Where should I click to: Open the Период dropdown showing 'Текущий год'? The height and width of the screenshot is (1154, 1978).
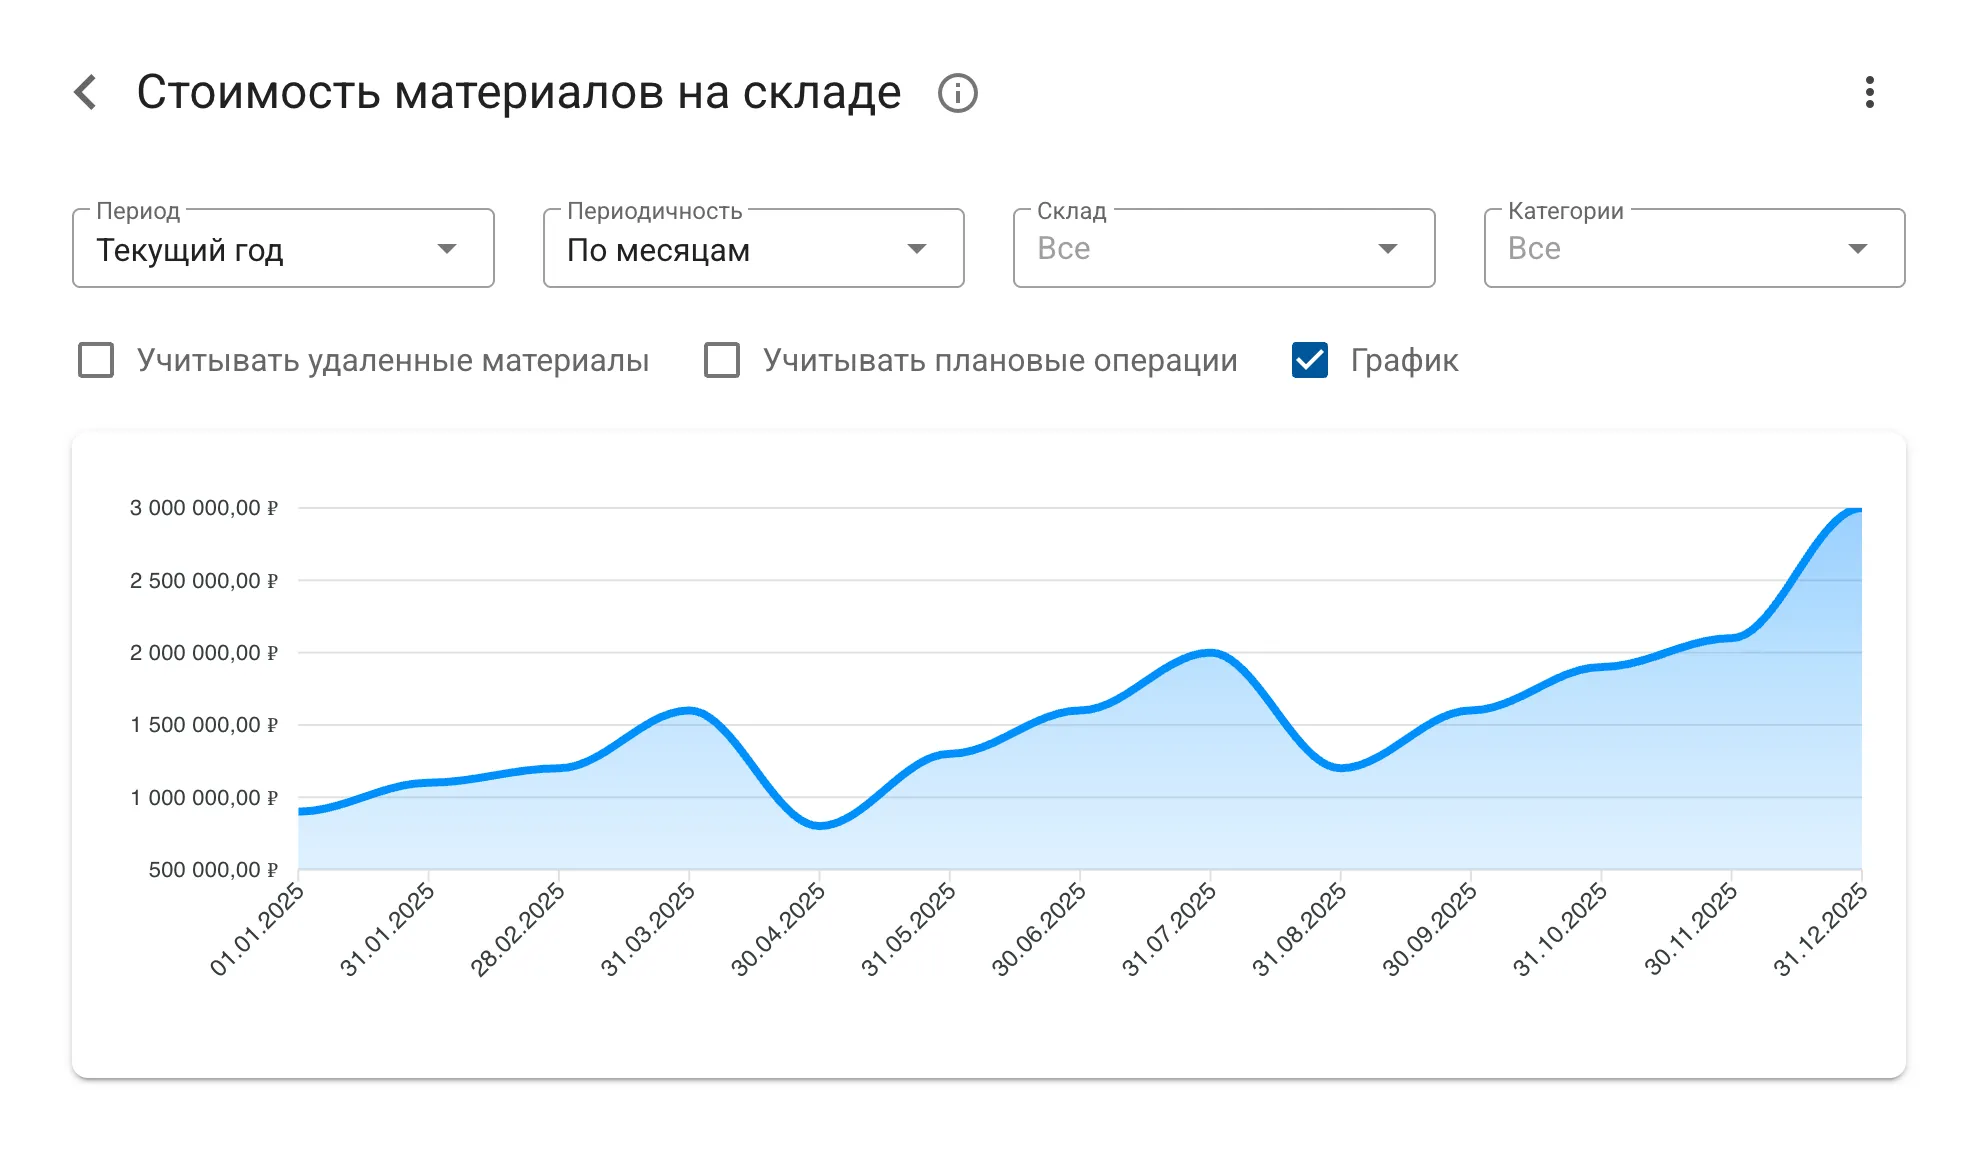[283, 248]
